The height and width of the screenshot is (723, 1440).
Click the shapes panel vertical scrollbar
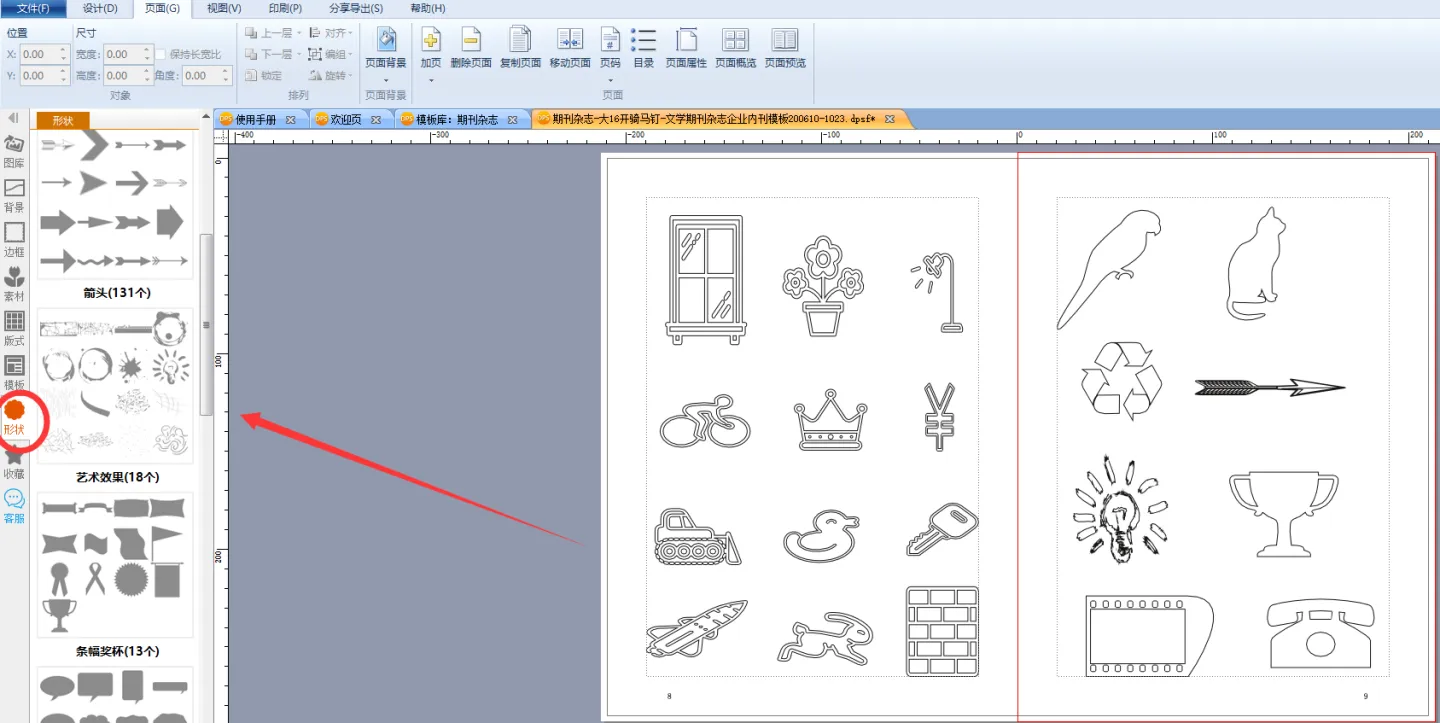pyautogui.click(x=206, y=324)
